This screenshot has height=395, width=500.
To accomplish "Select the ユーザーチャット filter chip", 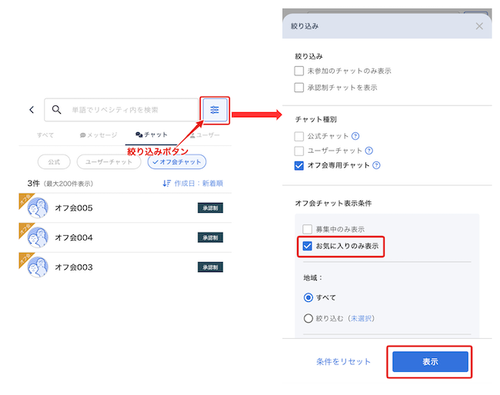I will pyautogui.click(x=109, y=162).
